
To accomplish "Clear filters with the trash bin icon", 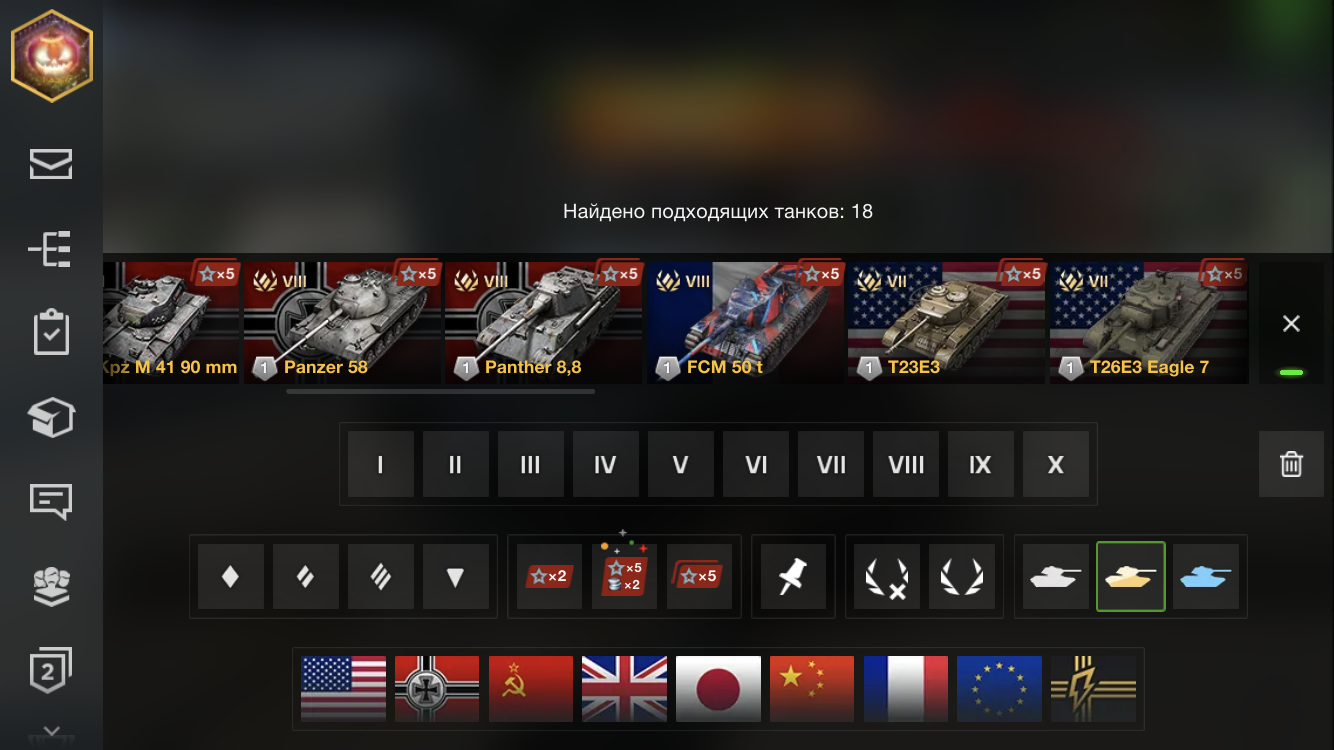I will click(x=1291, y=464).
